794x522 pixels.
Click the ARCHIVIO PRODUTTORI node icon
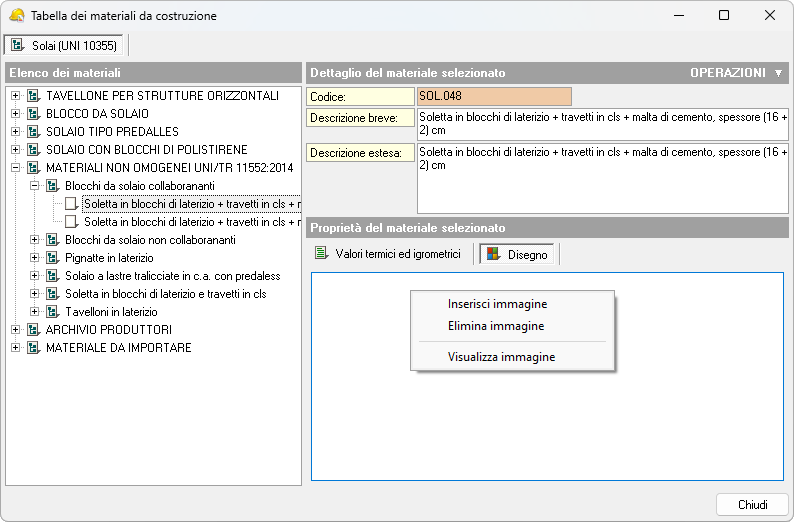(x=33, y=330)
